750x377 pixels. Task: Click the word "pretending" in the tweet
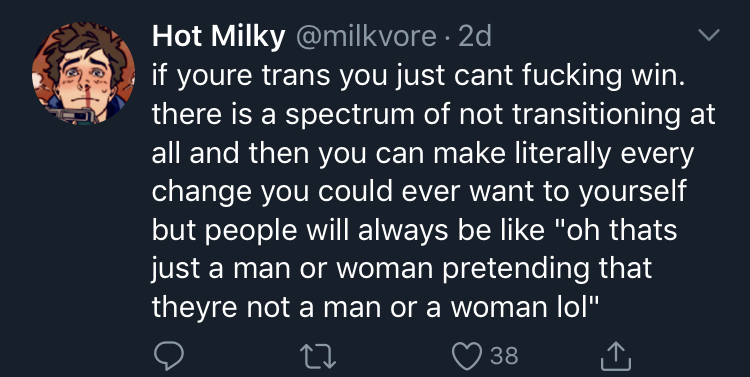click(516, 269)
